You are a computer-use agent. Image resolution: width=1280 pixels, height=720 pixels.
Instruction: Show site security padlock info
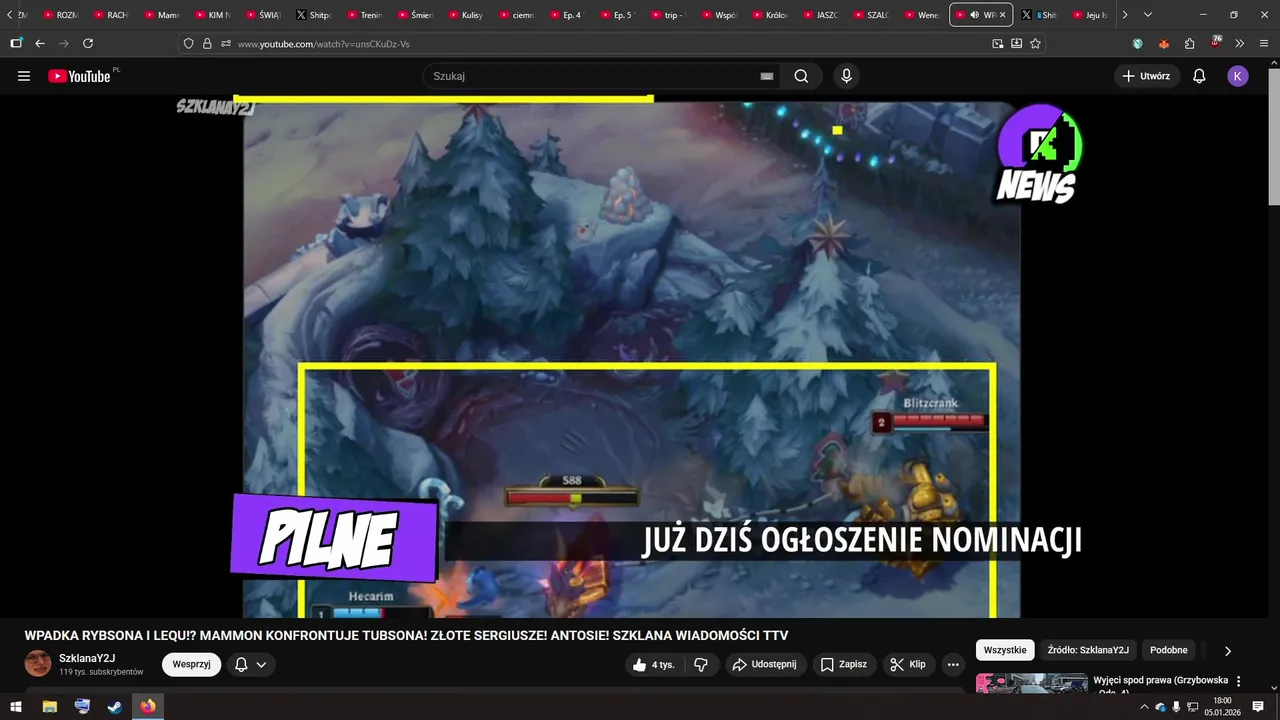207,44
